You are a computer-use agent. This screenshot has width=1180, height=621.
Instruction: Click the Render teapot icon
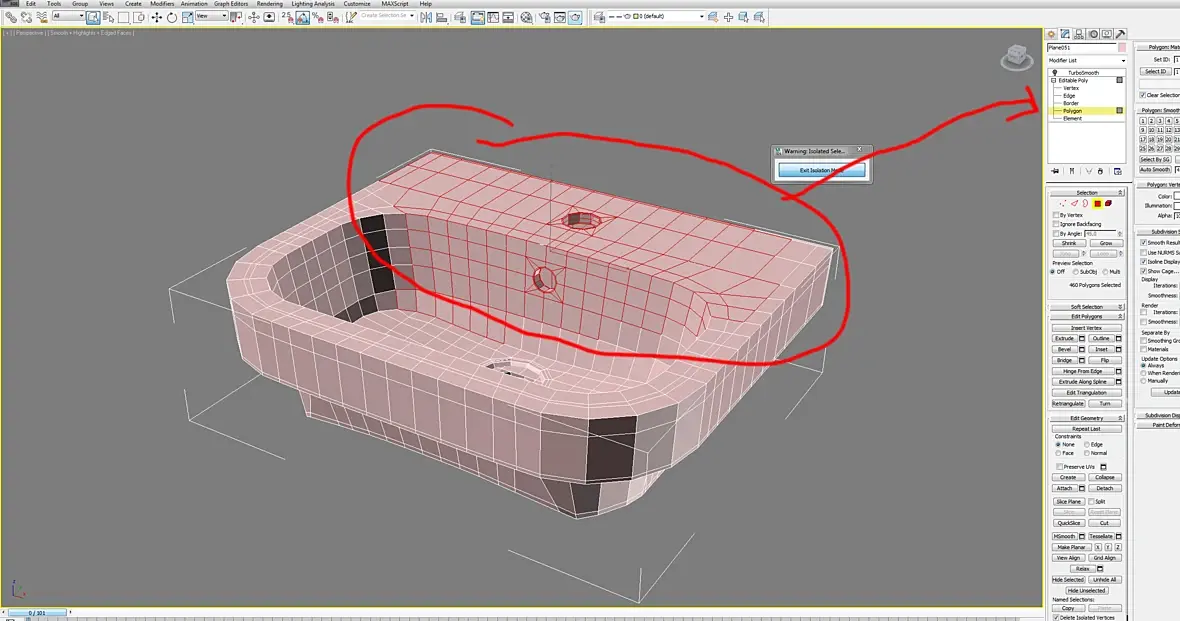coord(575,17)
